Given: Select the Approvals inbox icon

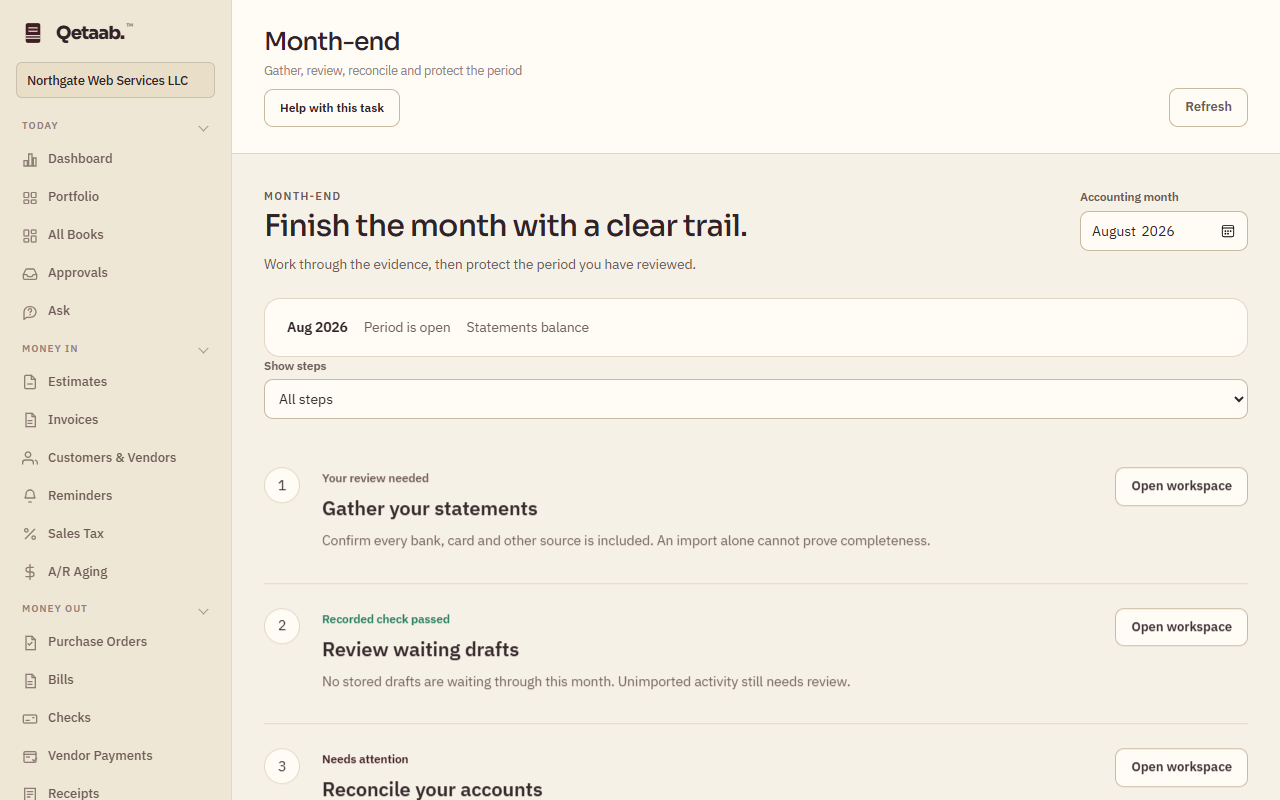Looking at the screenshot, I should pyautogui.click(x=30, y=273).
